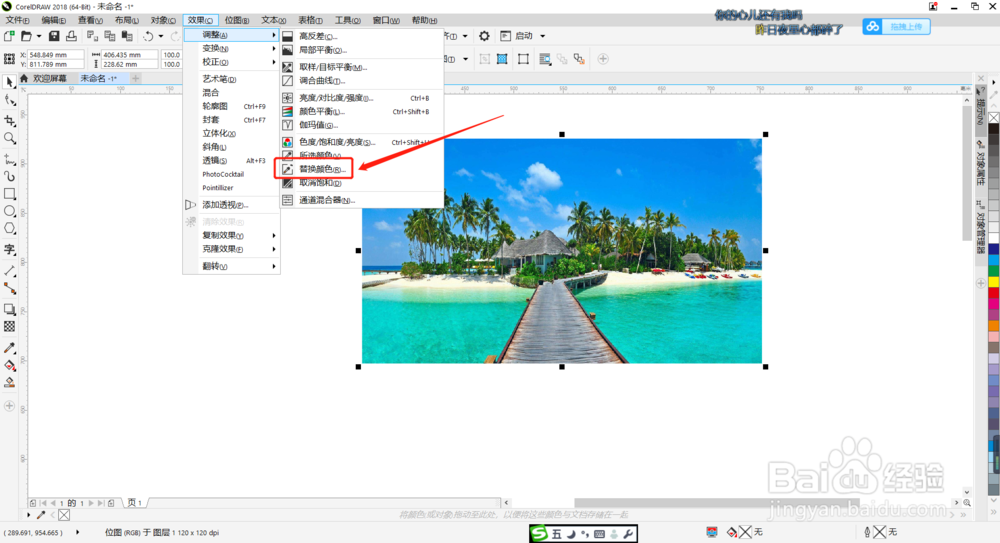Click the quick customize plus in toolbox
The image size is (1000, 543).
click(9, 406)
